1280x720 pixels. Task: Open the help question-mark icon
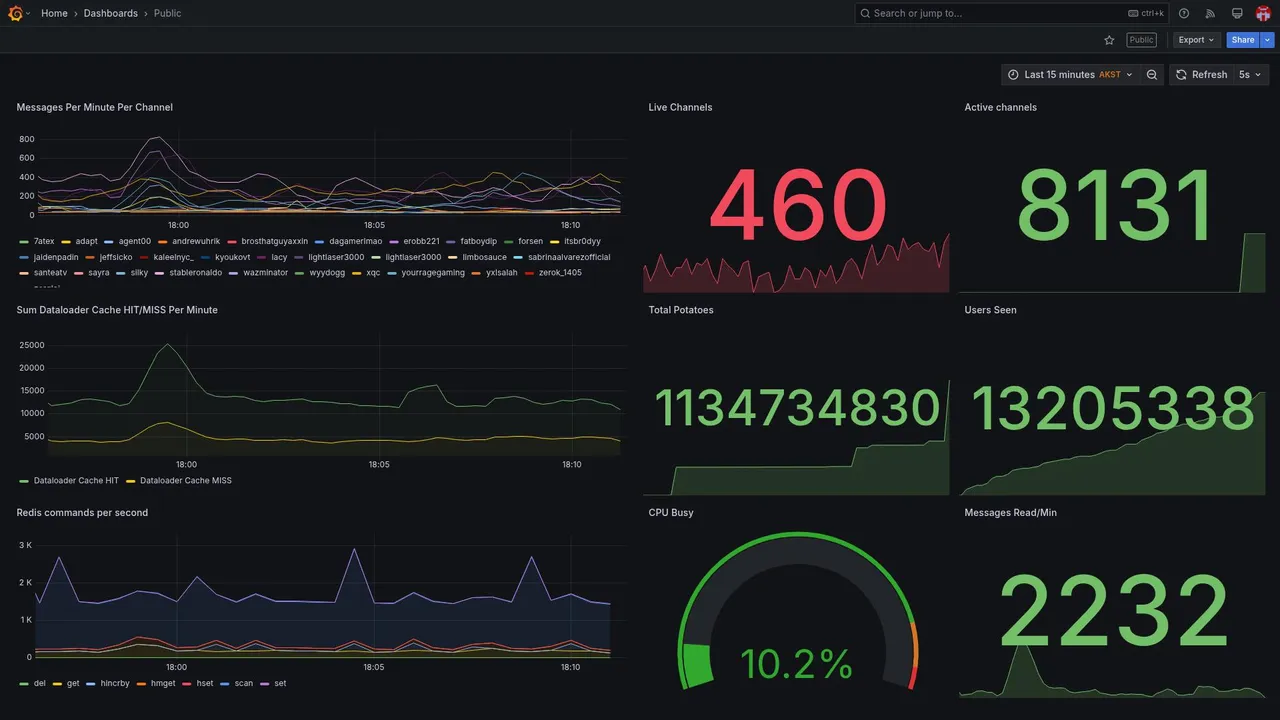1184,13
